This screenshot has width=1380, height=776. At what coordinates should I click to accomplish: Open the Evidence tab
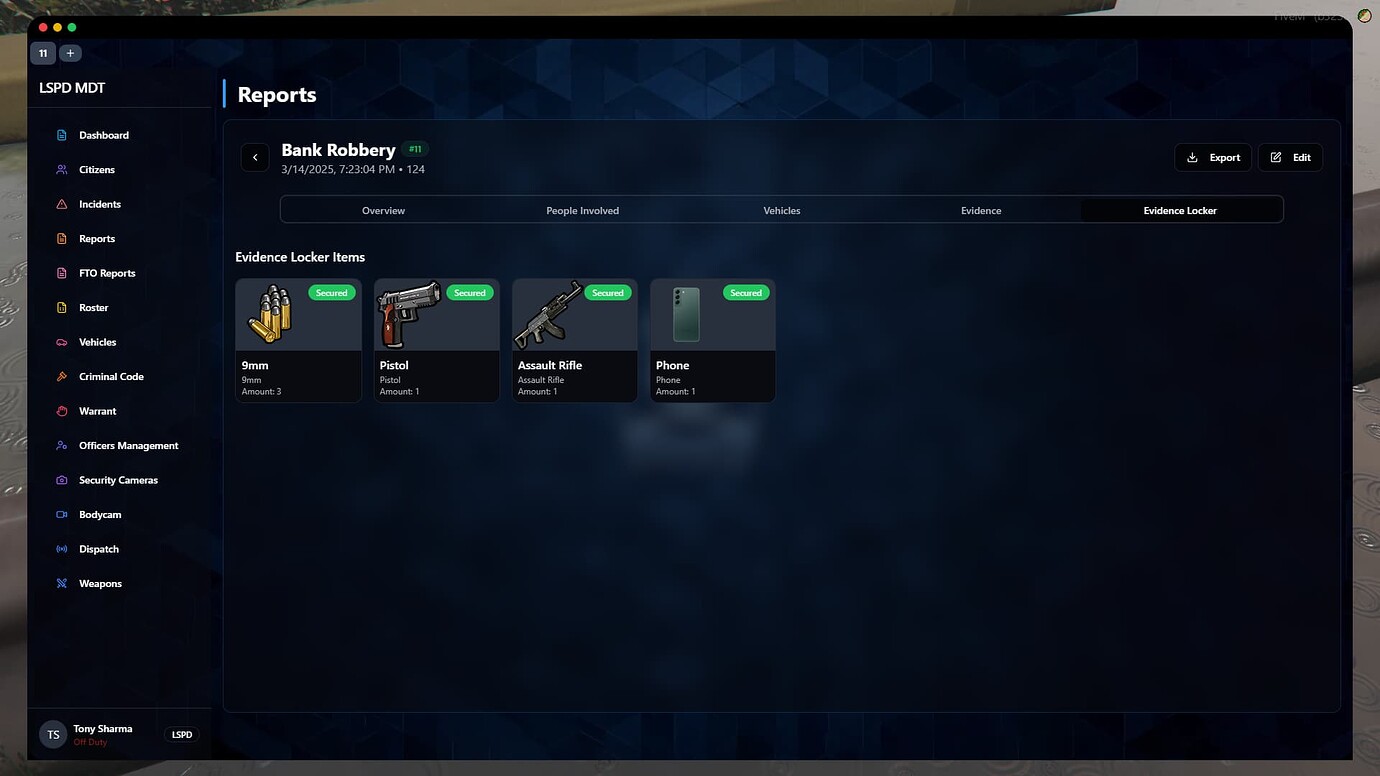tap(981, 210)
